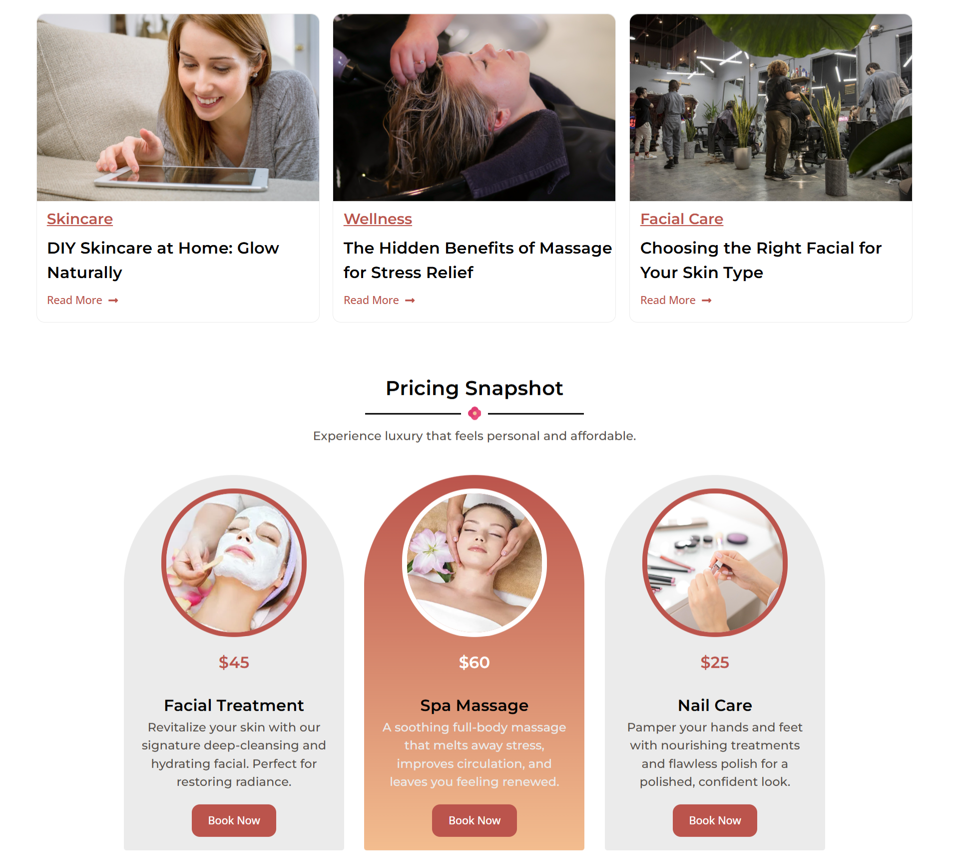Select the Spa Massage heading

[x=474, y=705]
